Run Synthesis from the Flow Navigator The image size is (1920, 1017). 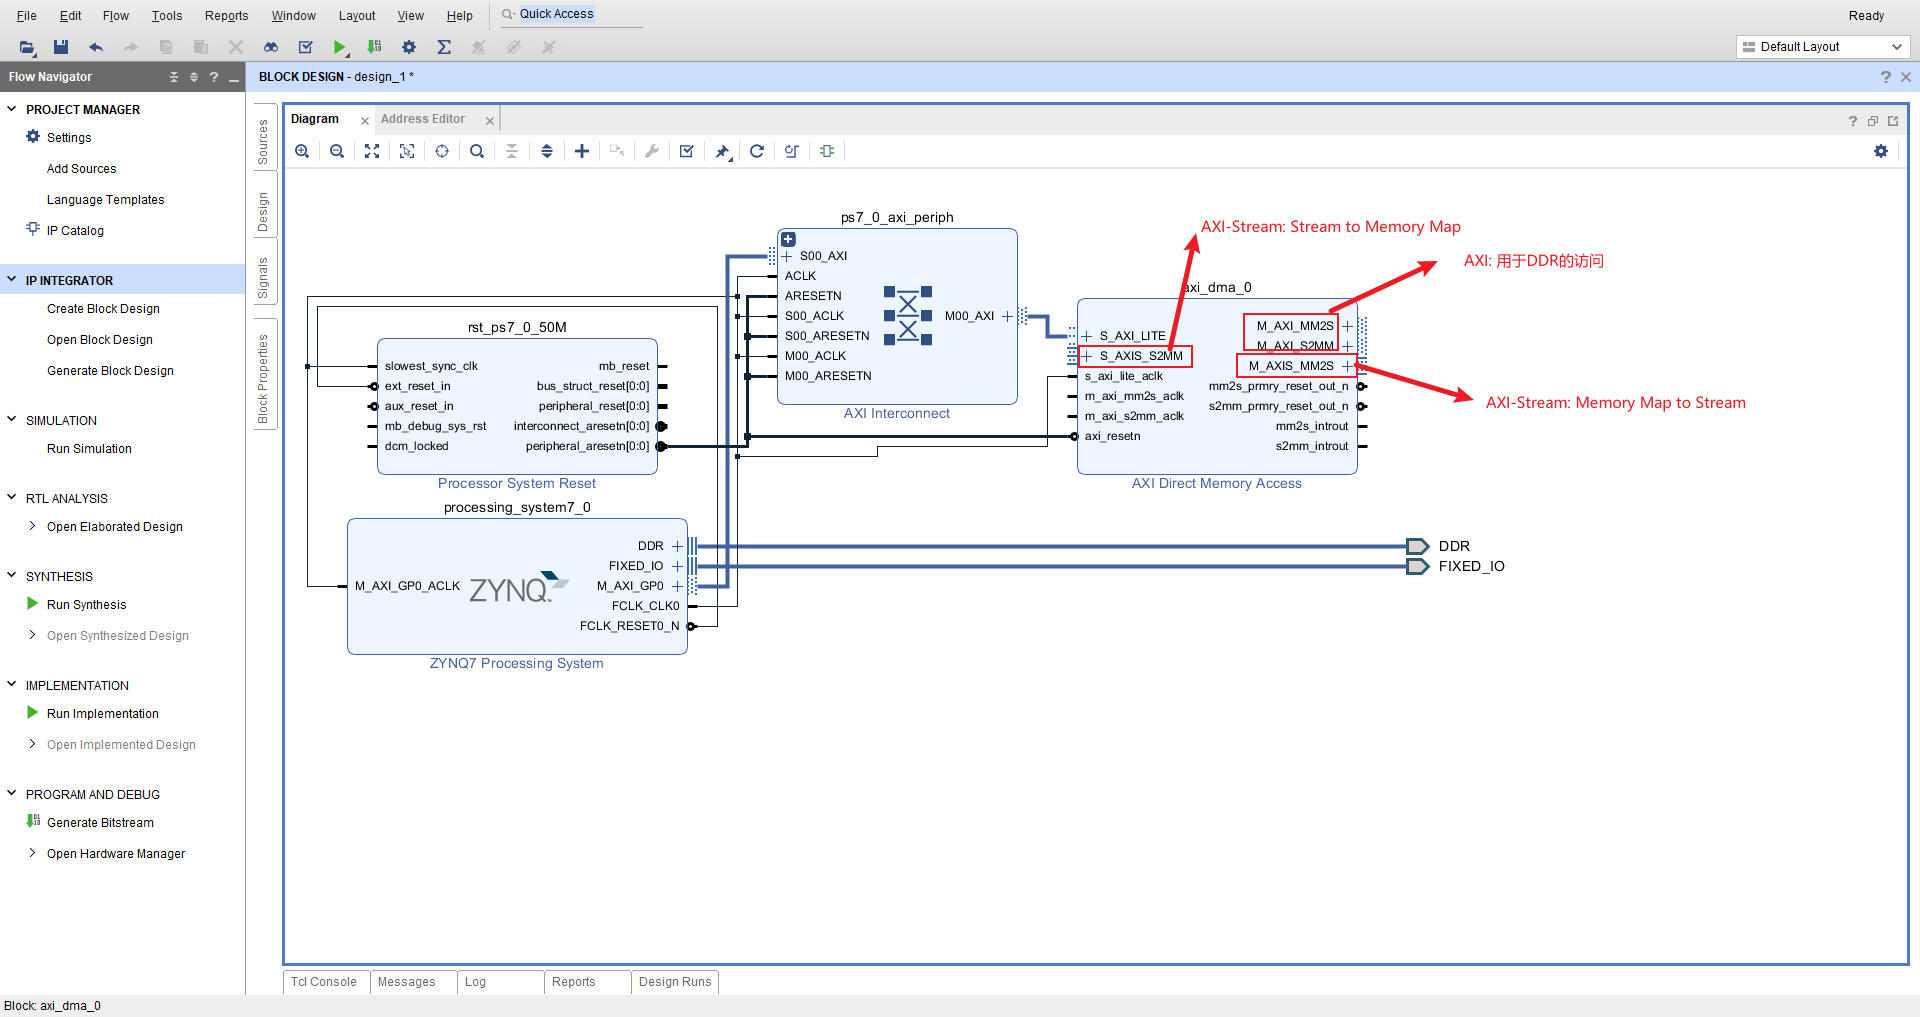click(x=86, y=604)
